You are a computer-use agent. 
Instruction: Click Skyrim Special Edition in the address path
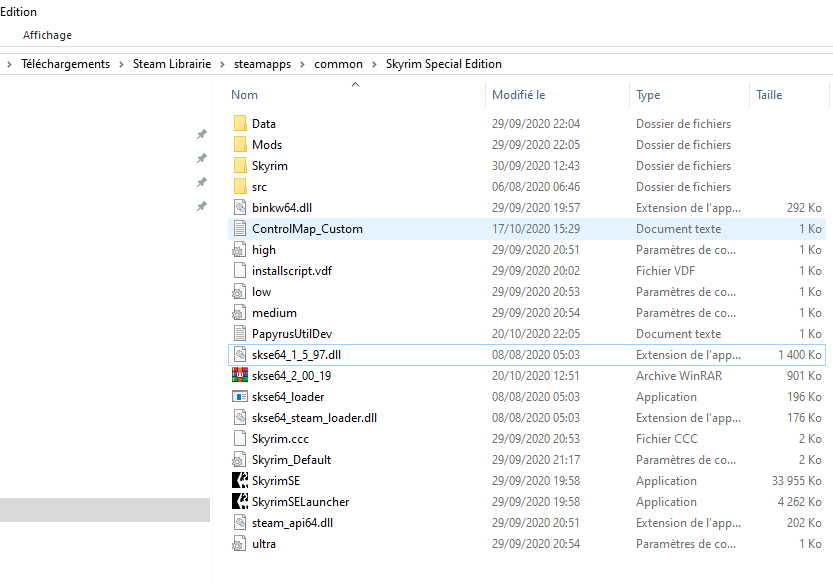444,64
